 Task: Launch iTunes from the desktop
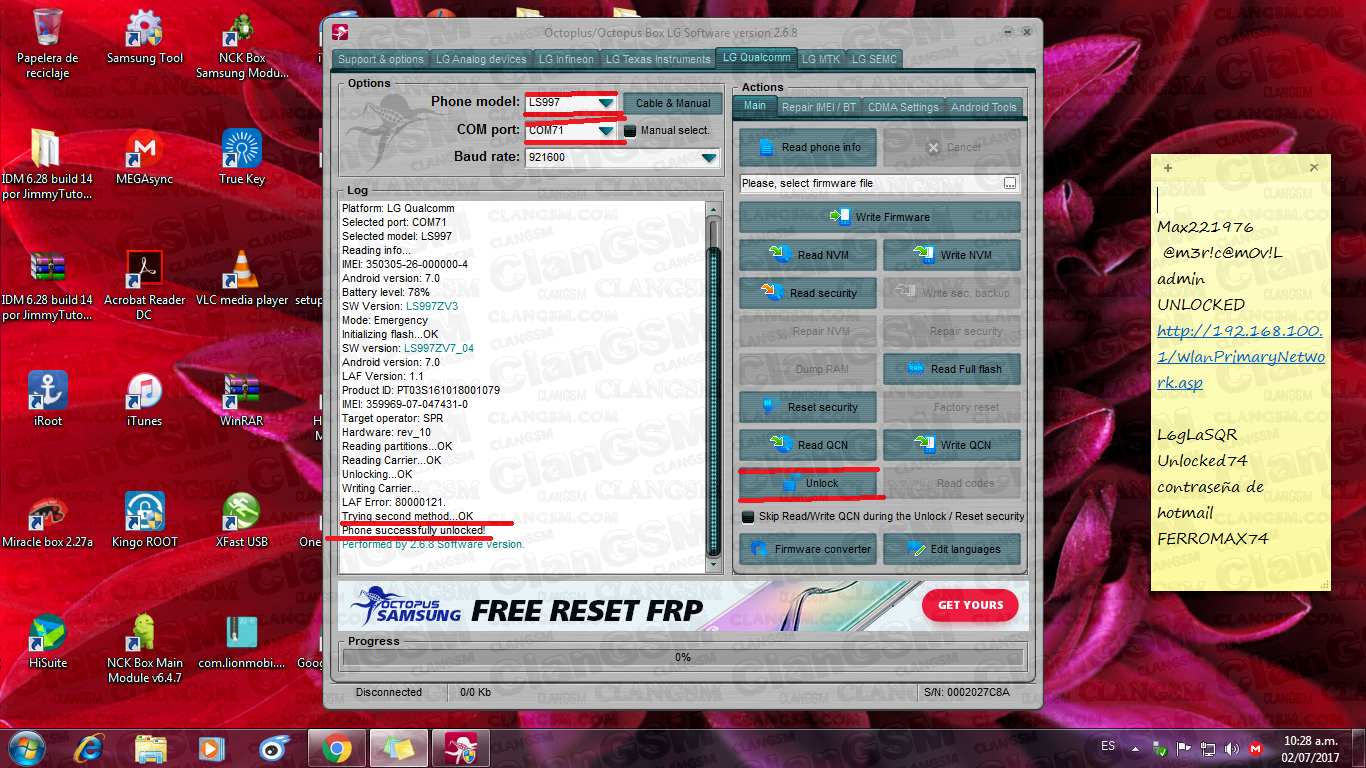(x=144, y=399)
